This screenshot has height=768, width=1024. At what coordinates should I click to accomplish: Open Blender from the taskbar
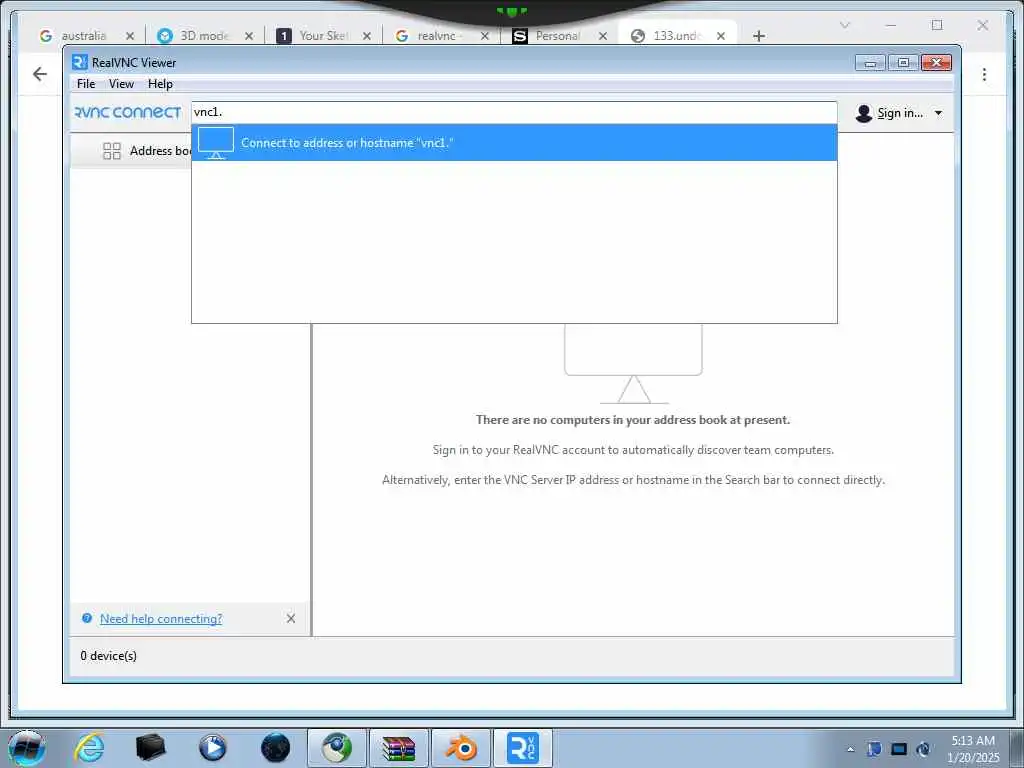tap(461, 748)
